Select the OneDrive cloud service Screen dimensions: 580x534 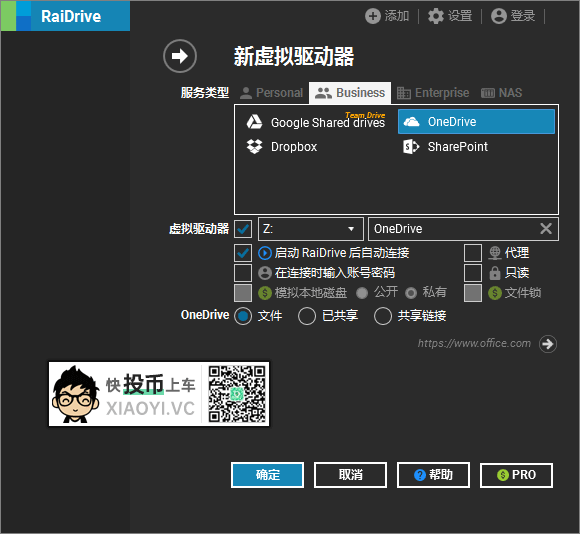pos(476,122)
